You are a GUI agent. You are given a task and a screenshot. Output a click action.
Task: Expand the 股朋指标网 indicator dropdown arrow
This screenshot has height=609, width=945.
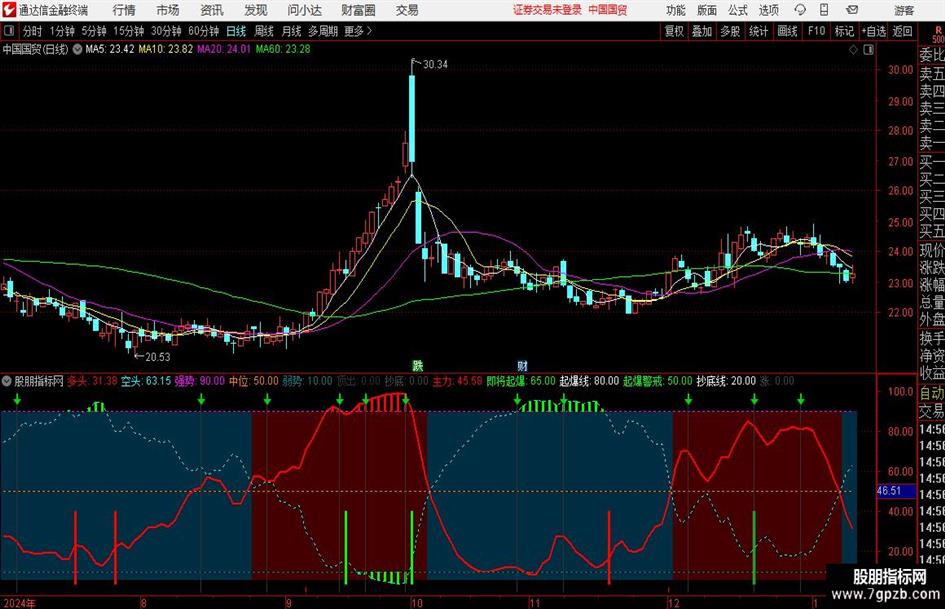(x=7, y=381)
